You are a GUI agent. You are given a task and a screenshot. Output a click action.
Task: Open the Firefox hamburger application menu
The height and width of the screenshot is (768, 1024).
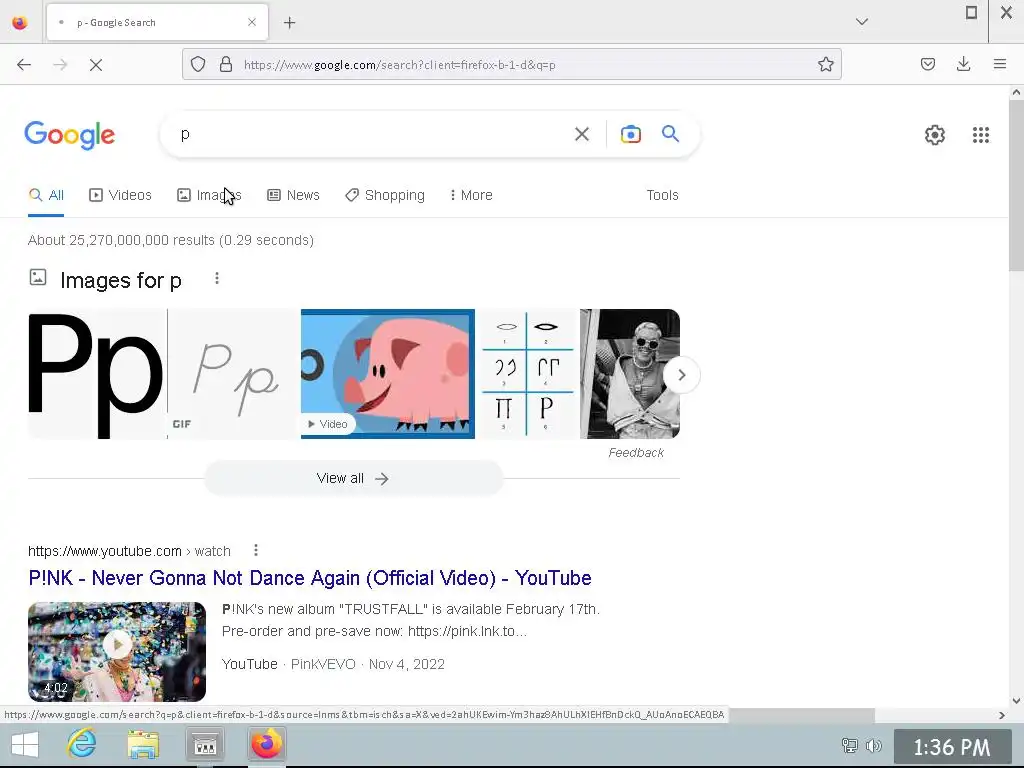click(x=999, y=64)
